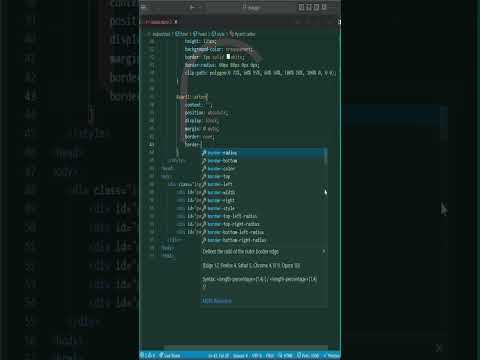The image size is (480, 360).
Task: Click the line and column status item
Action: coord(219,356)
